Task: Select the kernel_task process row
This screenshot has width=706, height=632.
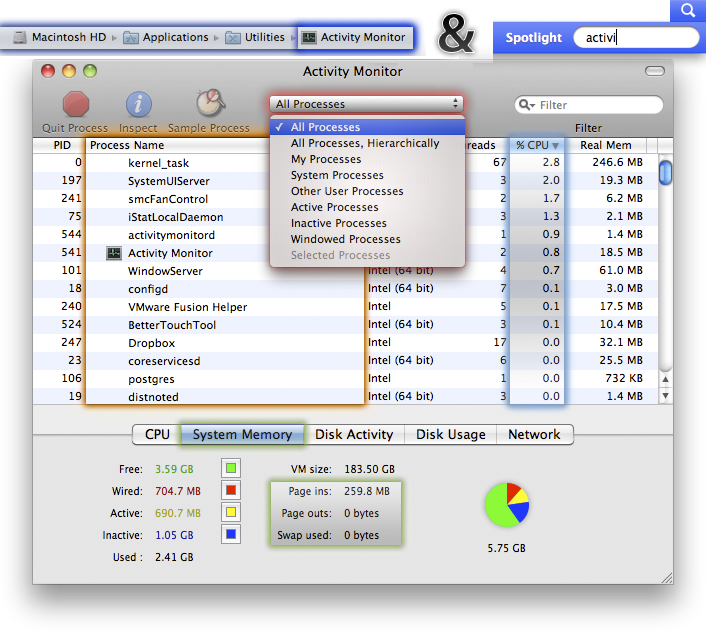Action: [x=345, y=163]
